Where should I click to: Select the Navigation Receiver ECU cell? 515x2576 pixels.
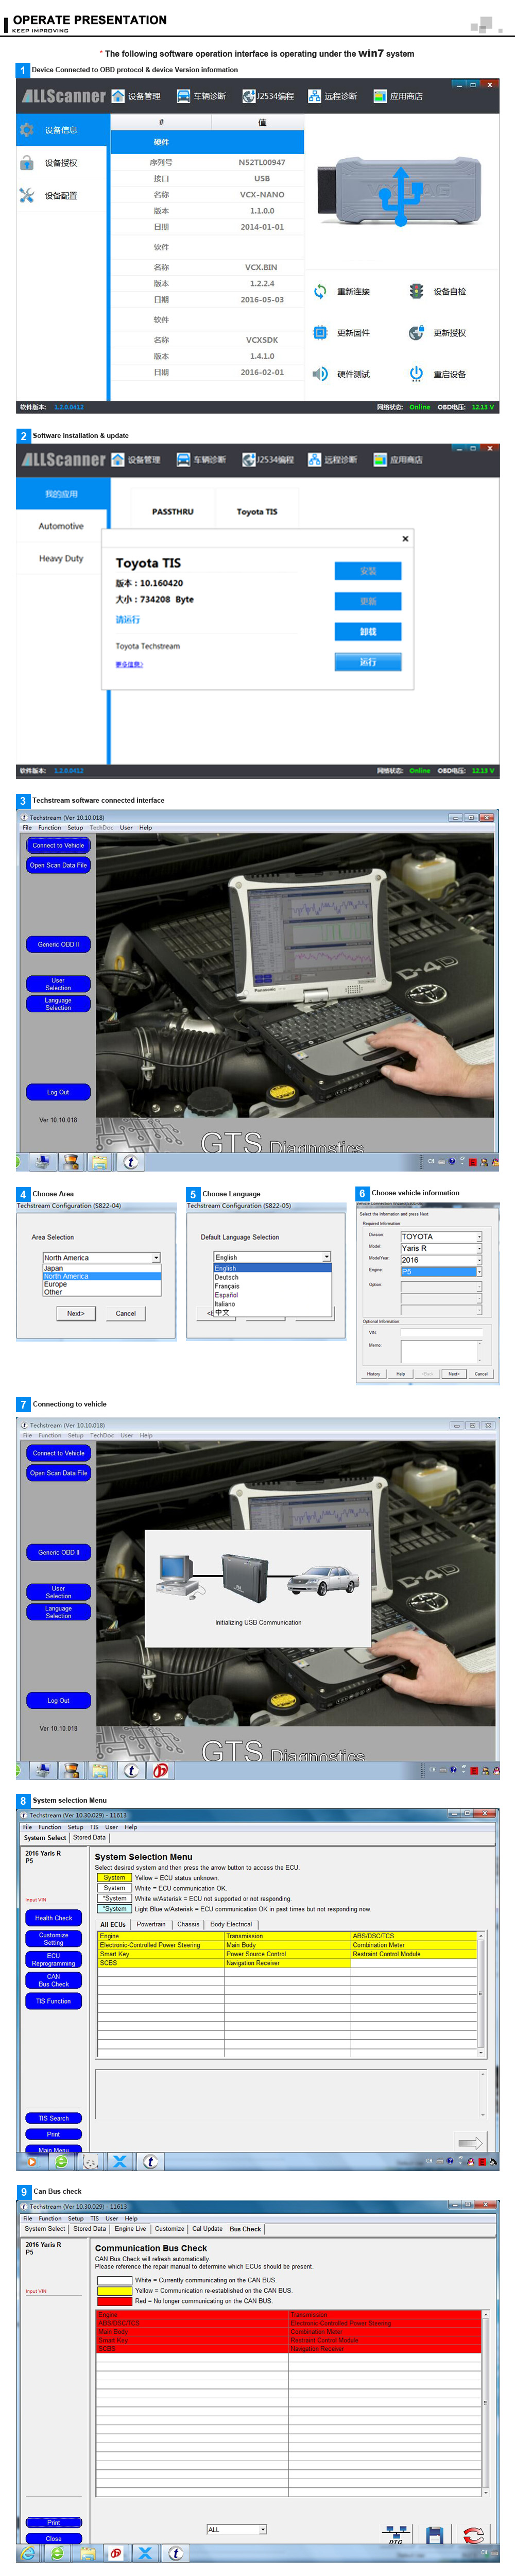click(288, 1963)
